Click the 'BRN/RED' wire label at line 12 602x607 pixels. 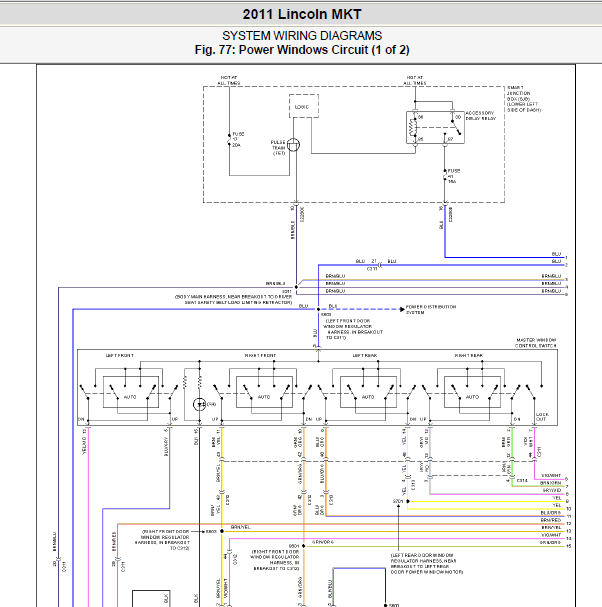551,520
